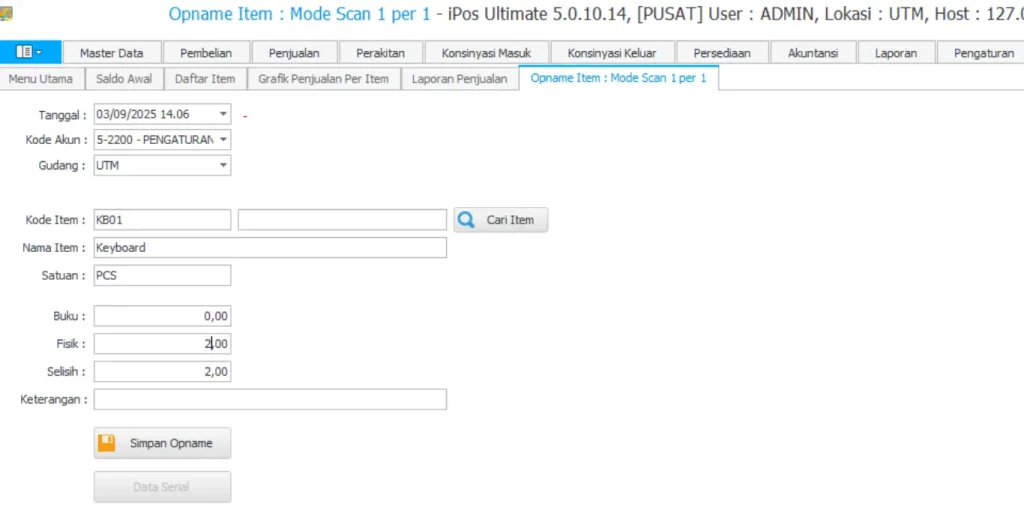Open the Laporan menu
This screenshot has height=513, width=1024.
coord(895,53)
